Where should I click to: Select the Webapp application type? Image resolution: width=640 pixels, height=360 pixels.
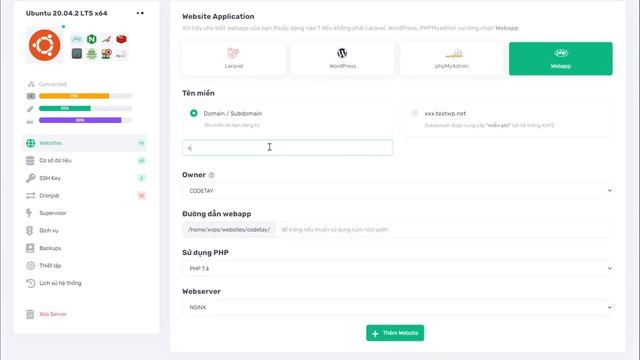[x=560, y=58]
